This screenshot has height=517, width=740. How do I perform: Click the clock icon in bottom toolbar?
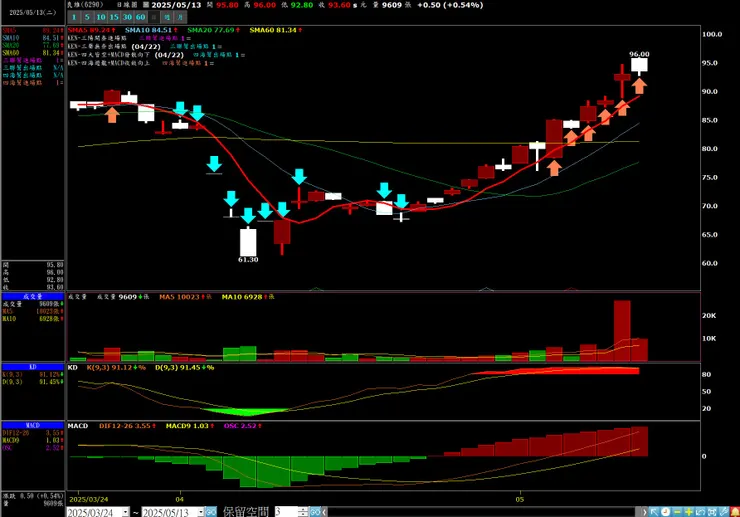pos(665,512)
